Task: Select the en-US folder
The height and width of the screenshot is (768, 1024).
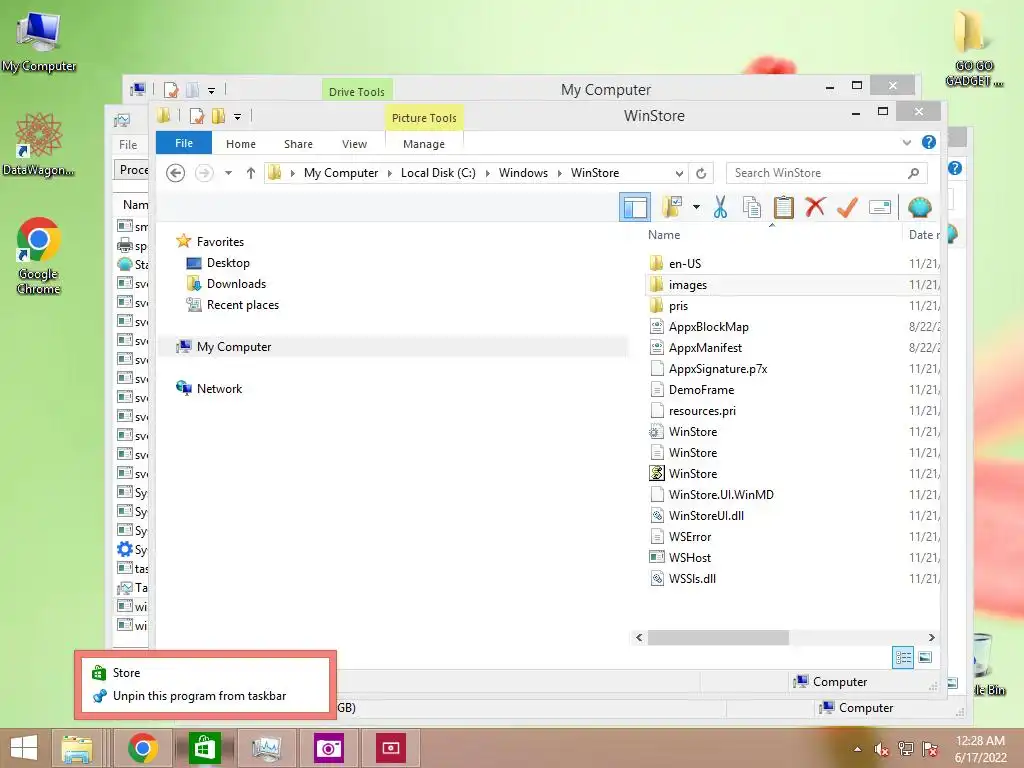Action: click(684, 264)
